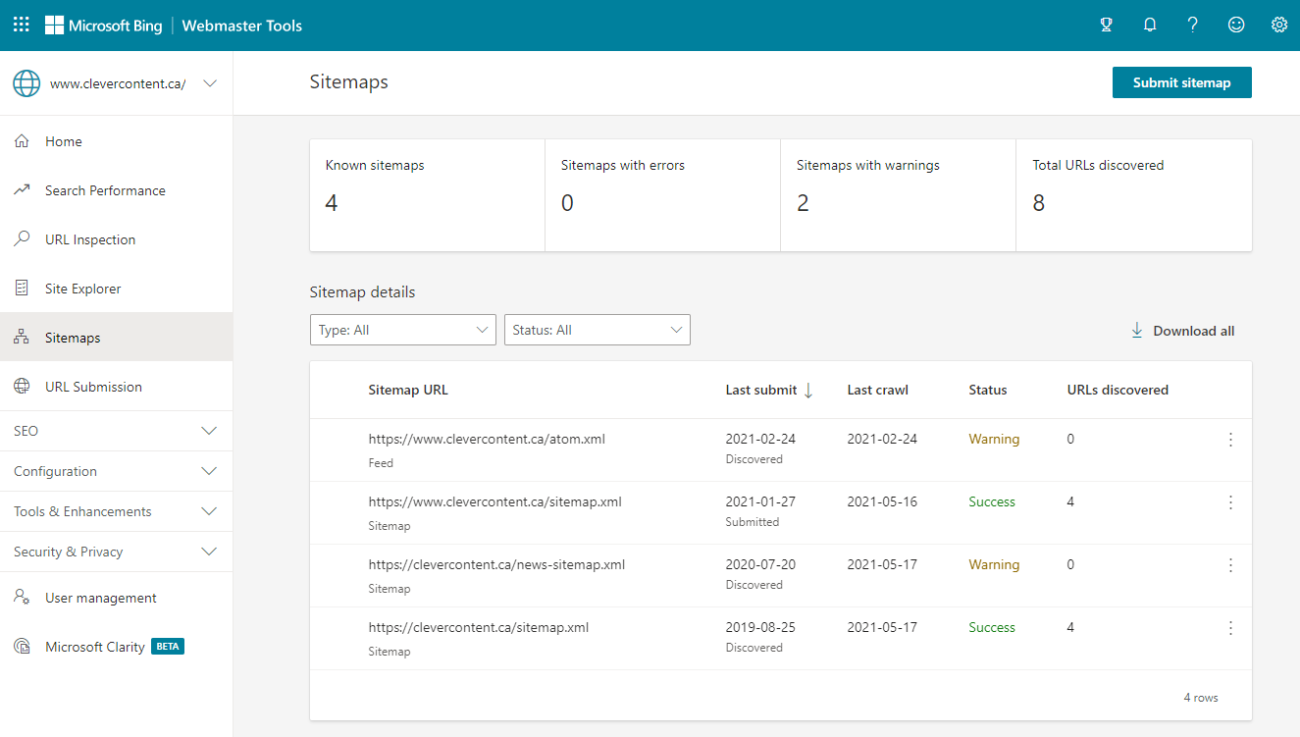Open the rewards trophy icon
This screenshot has width=1300, height=737.
pos(1106,25)
